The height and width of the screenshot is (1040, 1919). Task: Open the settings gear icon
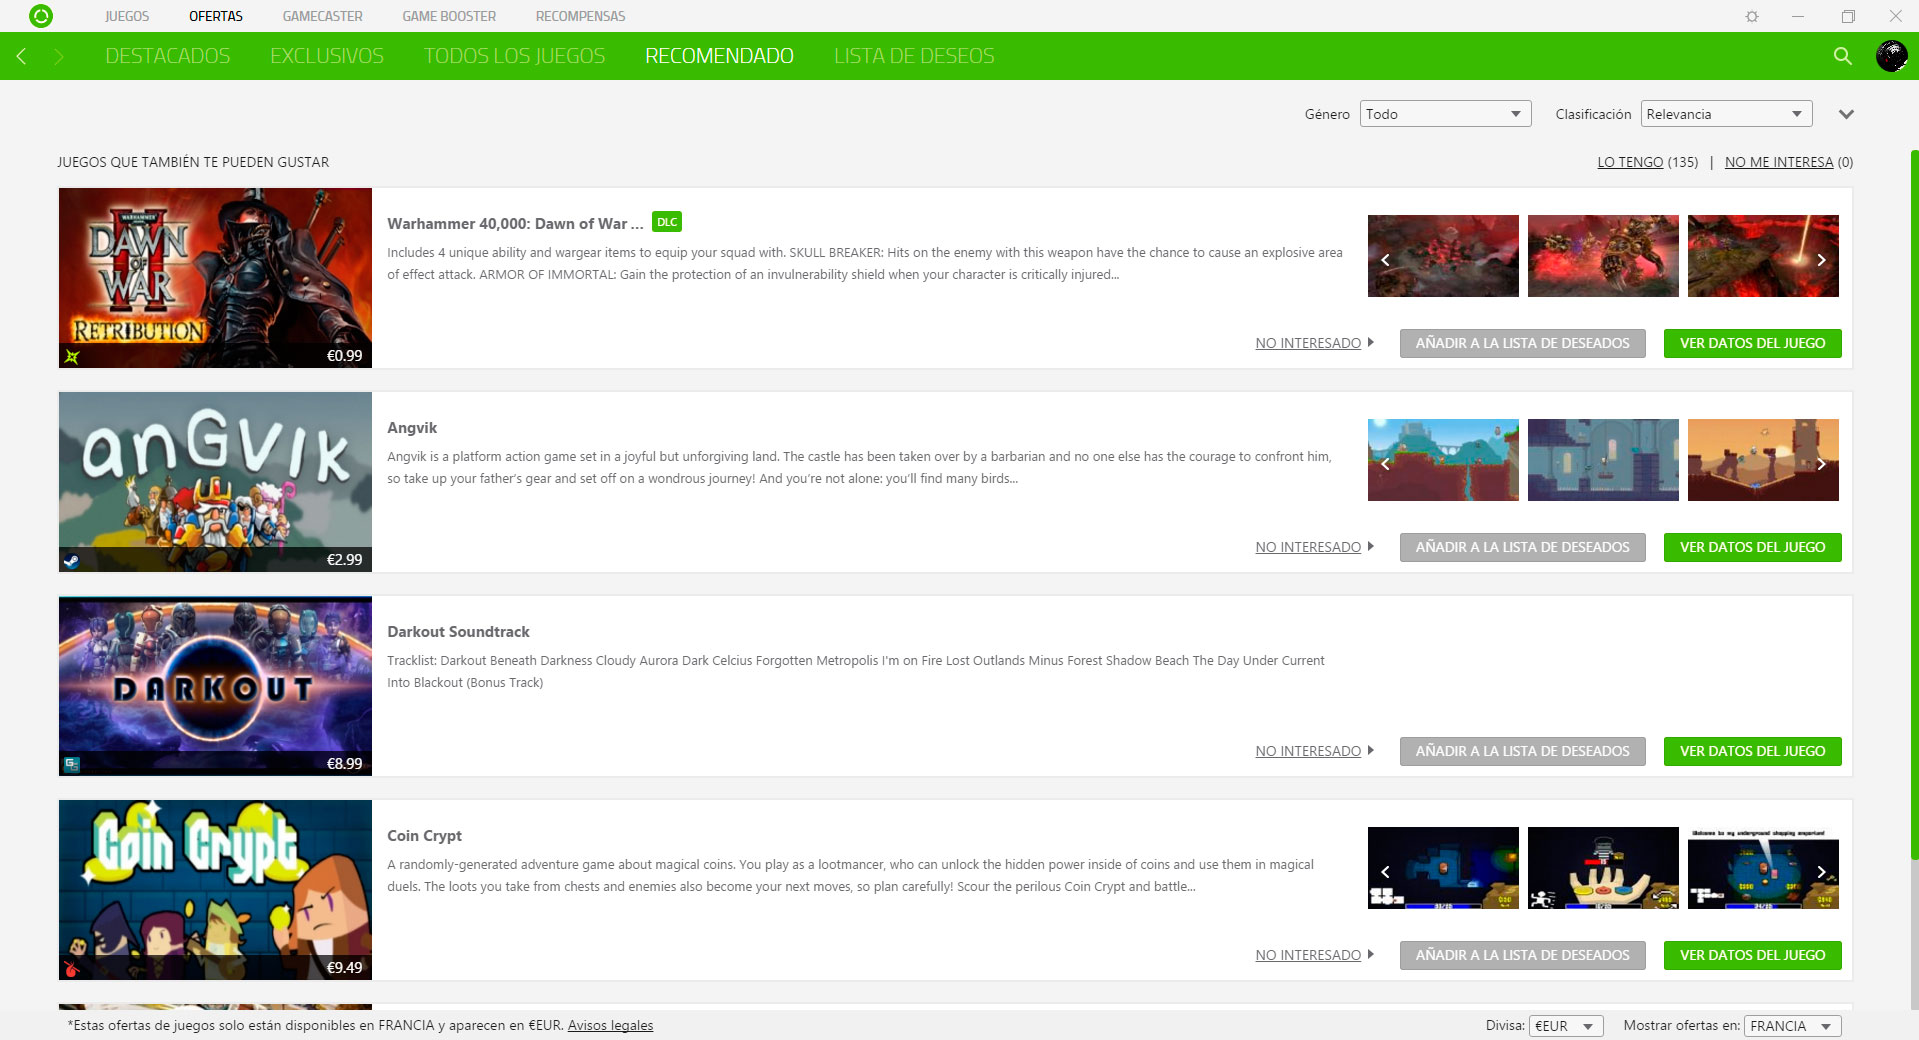1752,16
